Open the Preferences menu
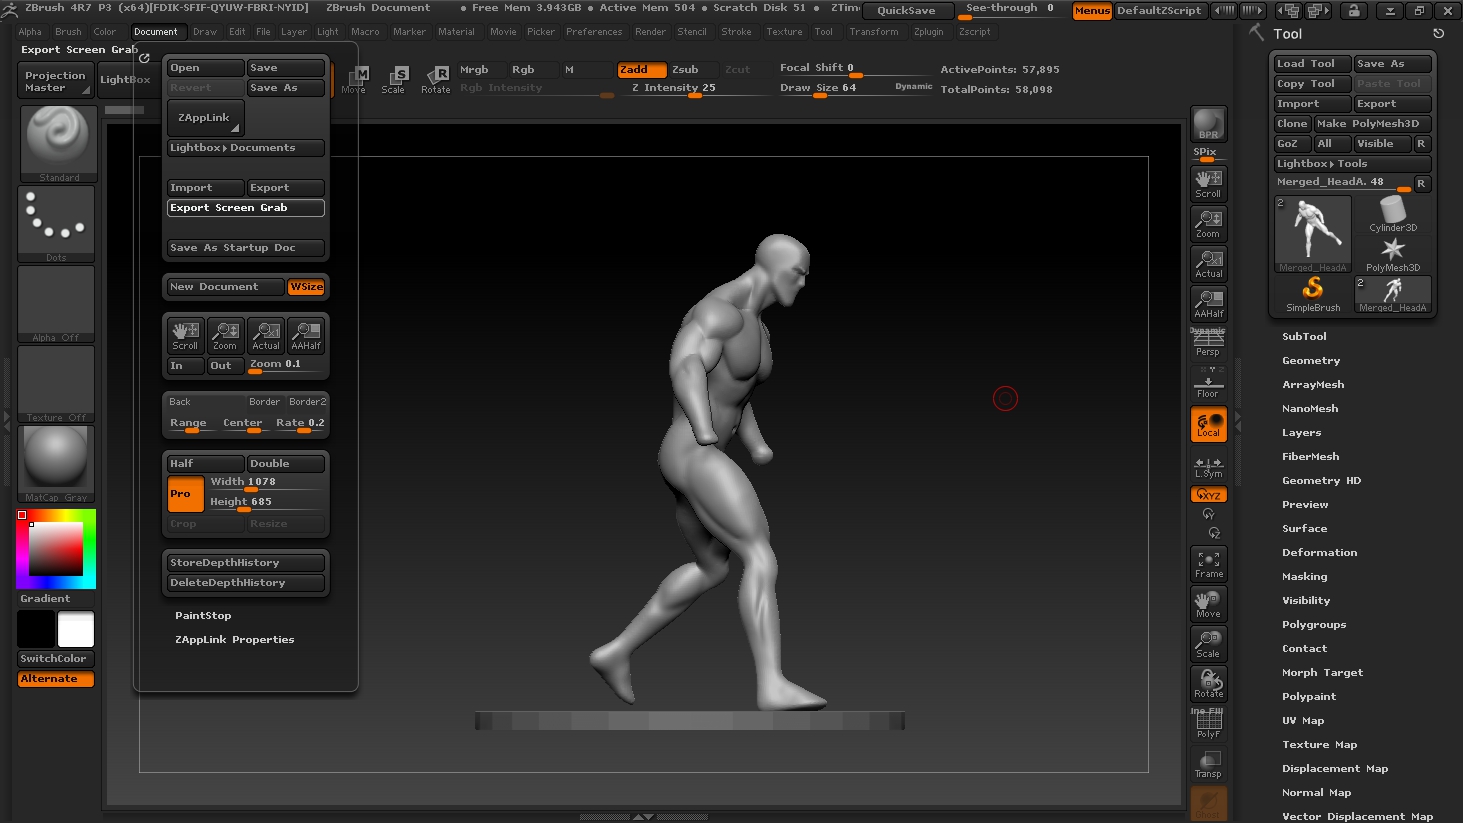The width and height of the screenshot is (1463, 823). tap(594, 32)
